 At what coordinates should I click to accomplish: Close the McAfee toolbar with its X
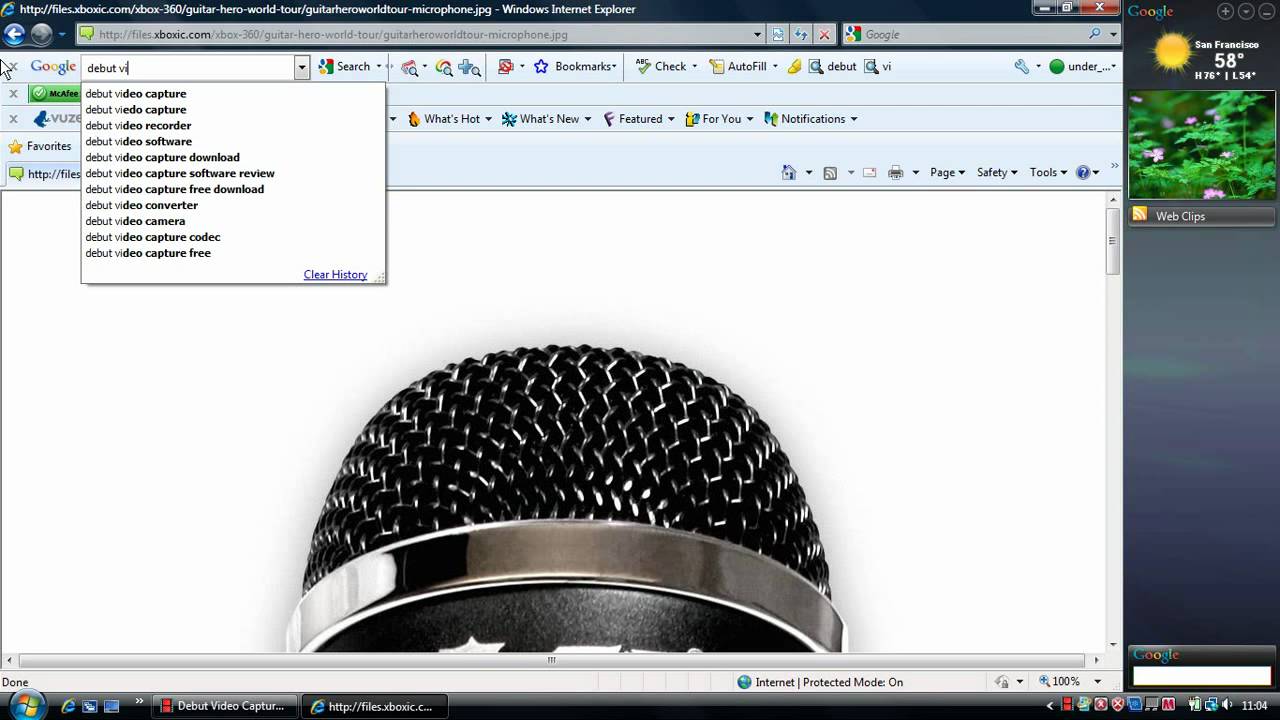point(13,93)
